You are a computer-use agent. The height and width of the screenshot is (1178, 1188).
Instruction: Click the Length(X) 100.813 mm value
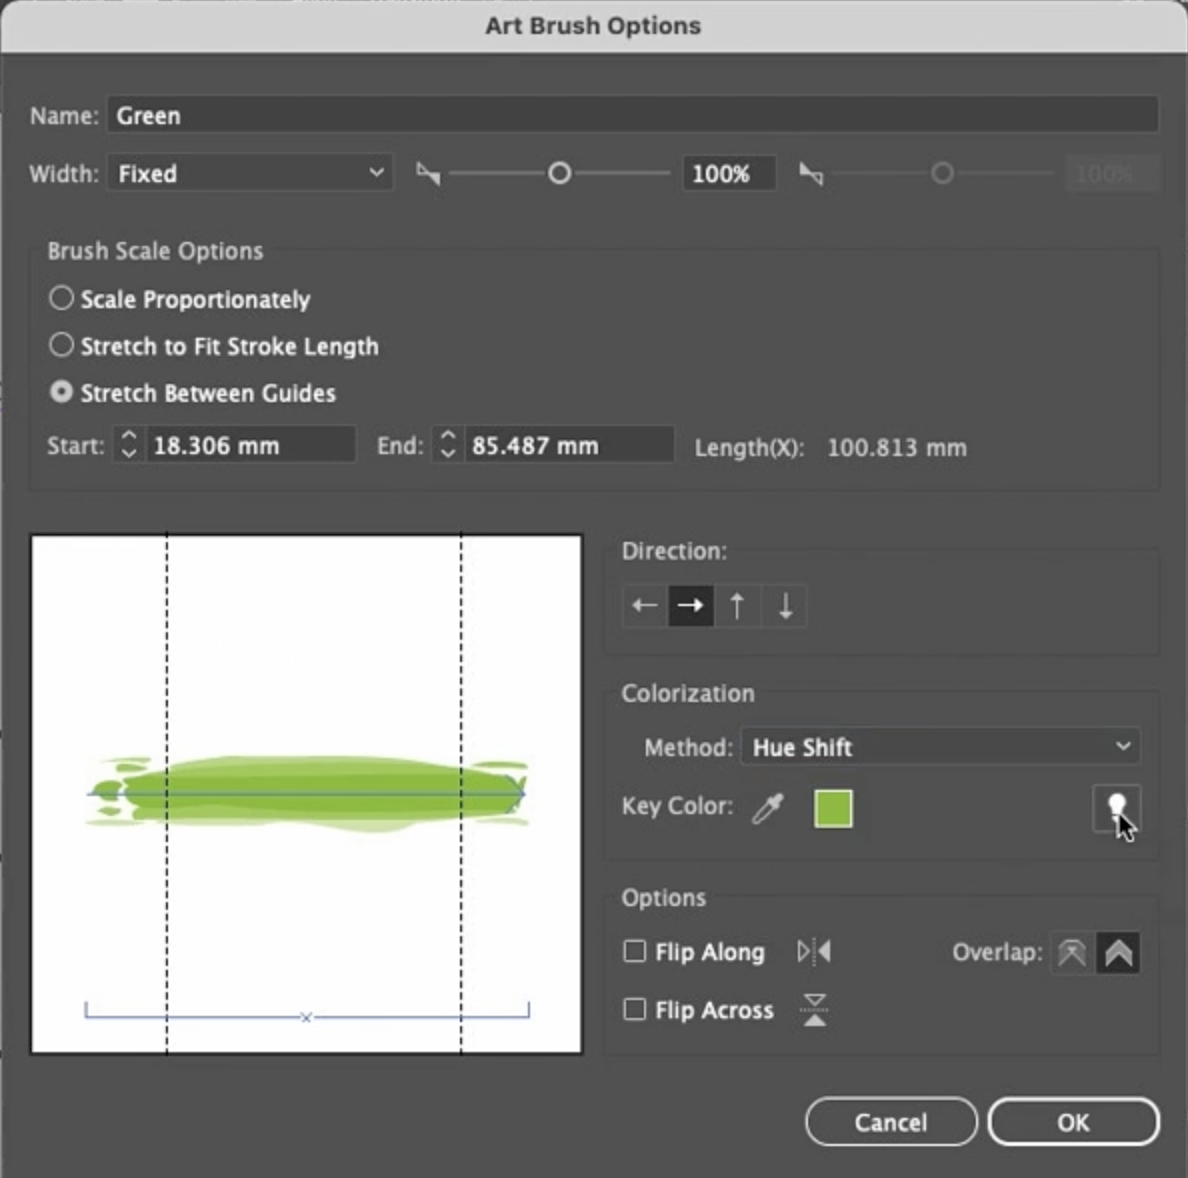click(x=897, y=447)
